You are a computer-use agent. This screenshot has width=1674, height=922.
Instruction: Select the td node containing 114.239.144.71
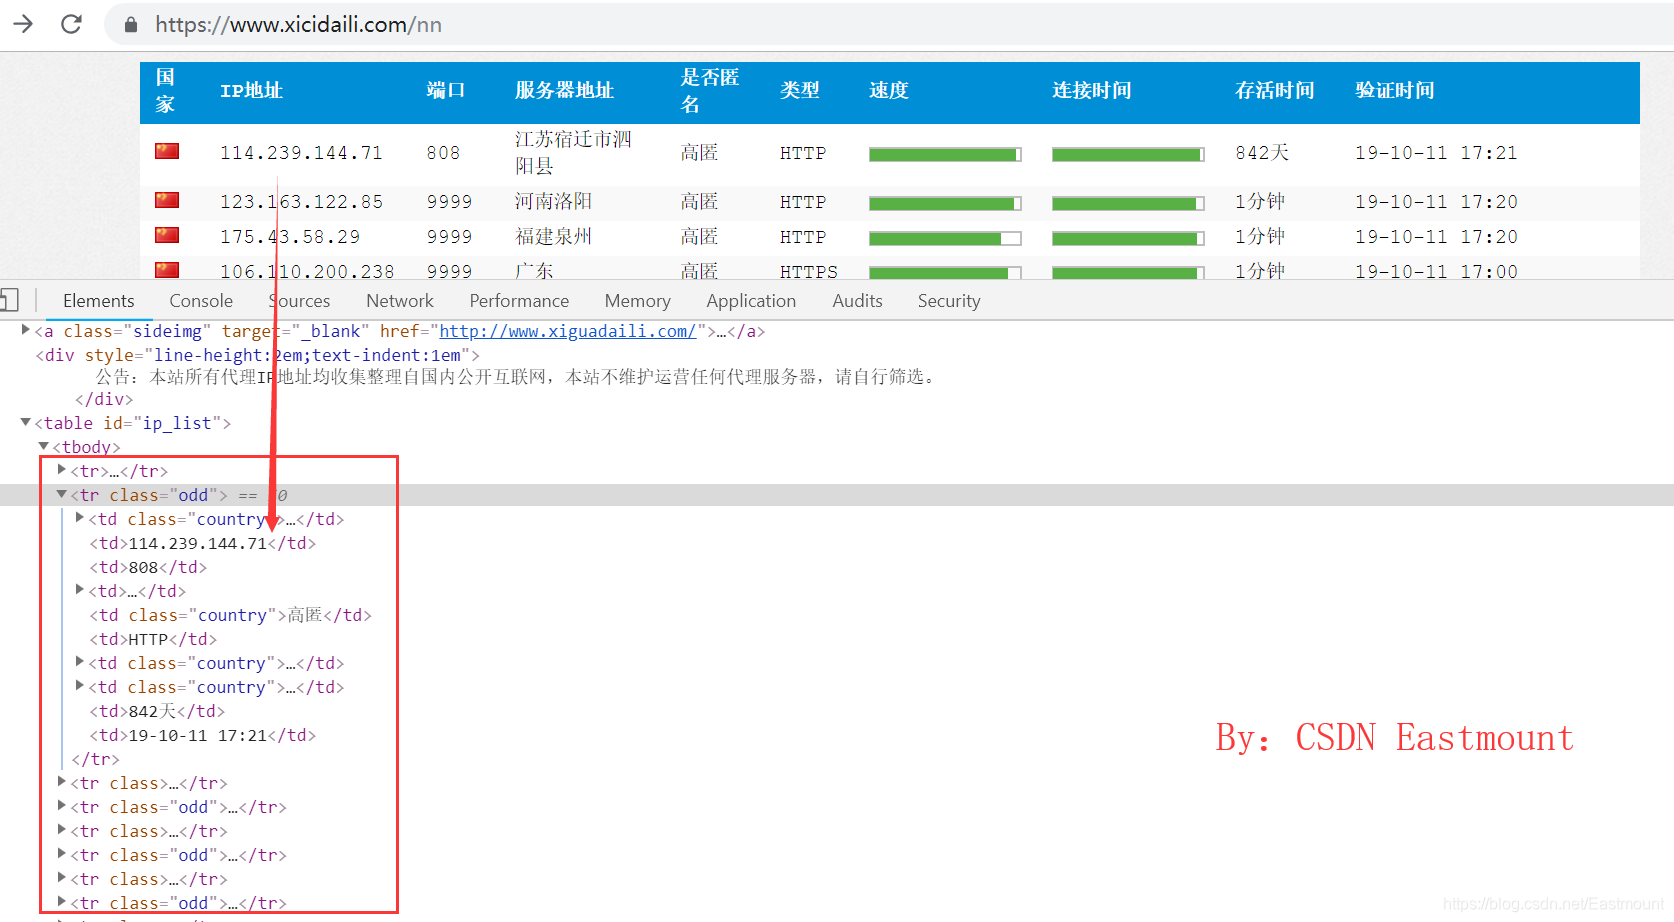click(202, 543)
